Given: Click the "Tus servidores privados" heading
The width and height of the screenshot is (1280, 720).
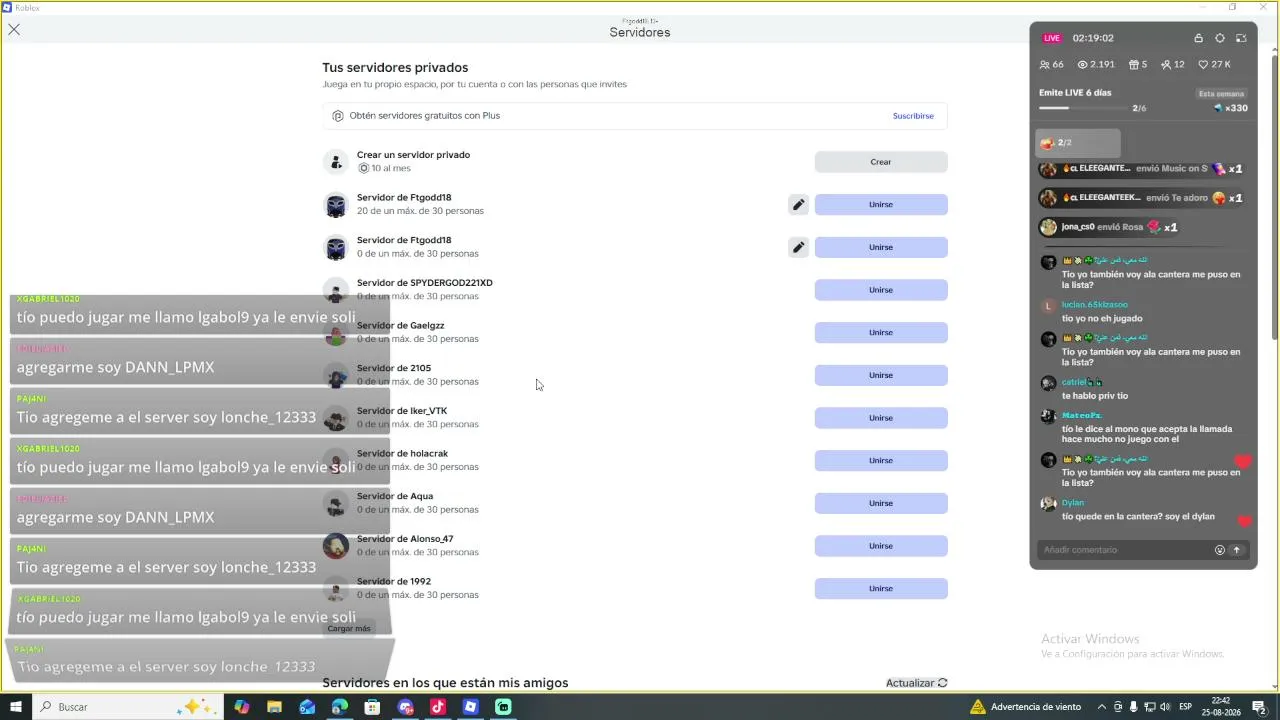Looking at the screenshot, I should tap(395, 68).
